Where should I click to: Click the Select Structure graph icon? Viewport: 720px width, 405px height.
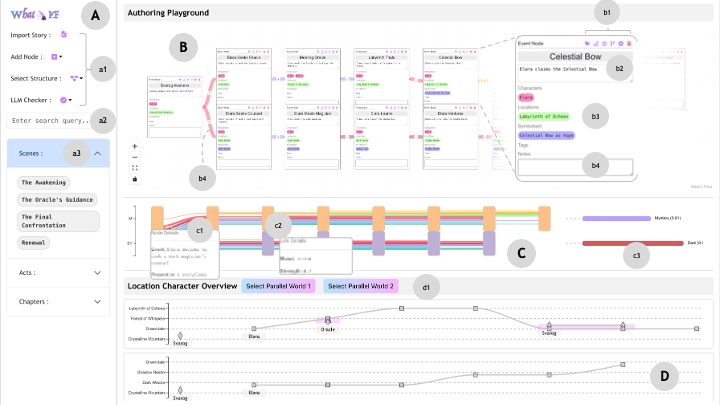click(x=73, y=79)
